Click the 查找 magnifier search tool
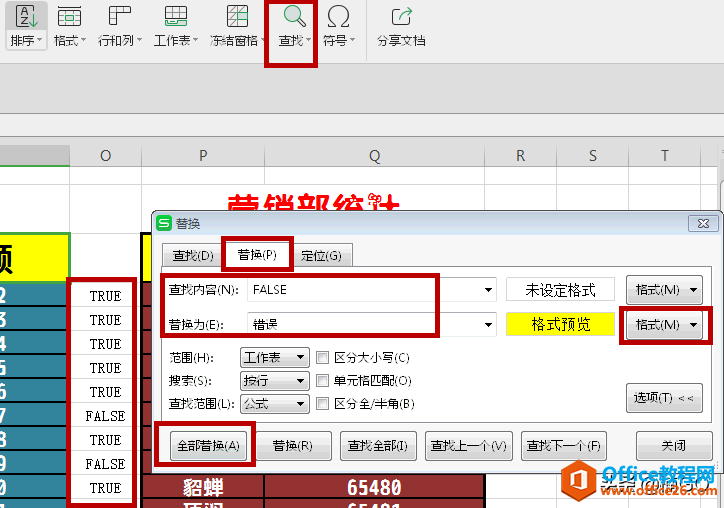This screenshot has height=508, width=724. (x=294, y=26)
